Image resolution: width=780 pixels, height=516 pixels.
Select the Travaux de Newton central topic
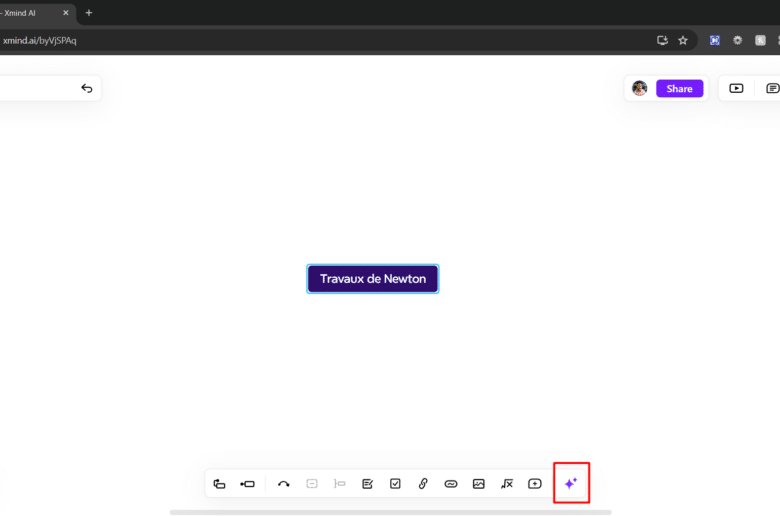point(372,279)
